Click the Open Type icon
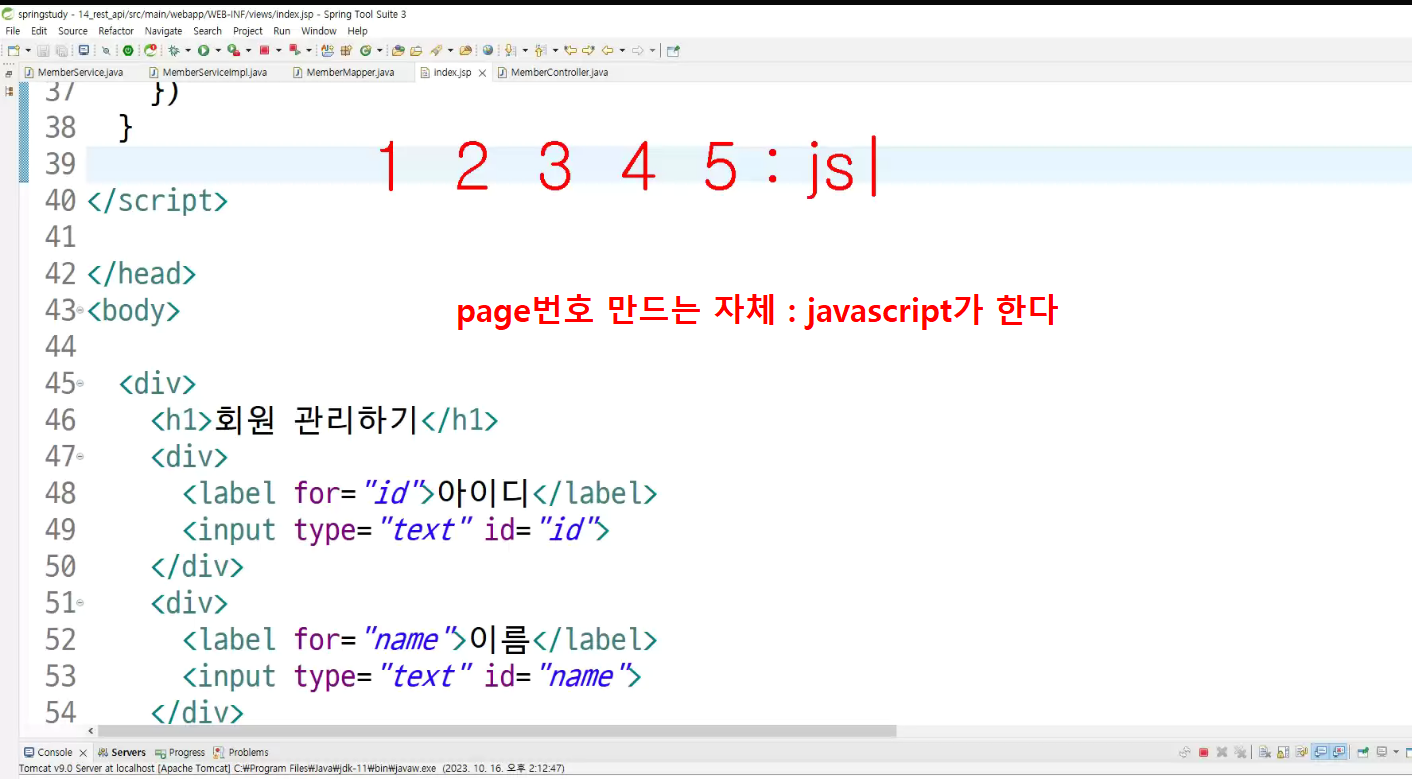This screenshot has height=779, width=1412. 398,50
